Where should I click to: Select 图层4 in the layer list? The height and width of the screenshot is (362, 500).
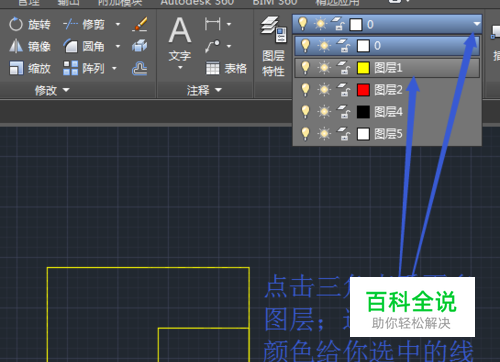387,112
